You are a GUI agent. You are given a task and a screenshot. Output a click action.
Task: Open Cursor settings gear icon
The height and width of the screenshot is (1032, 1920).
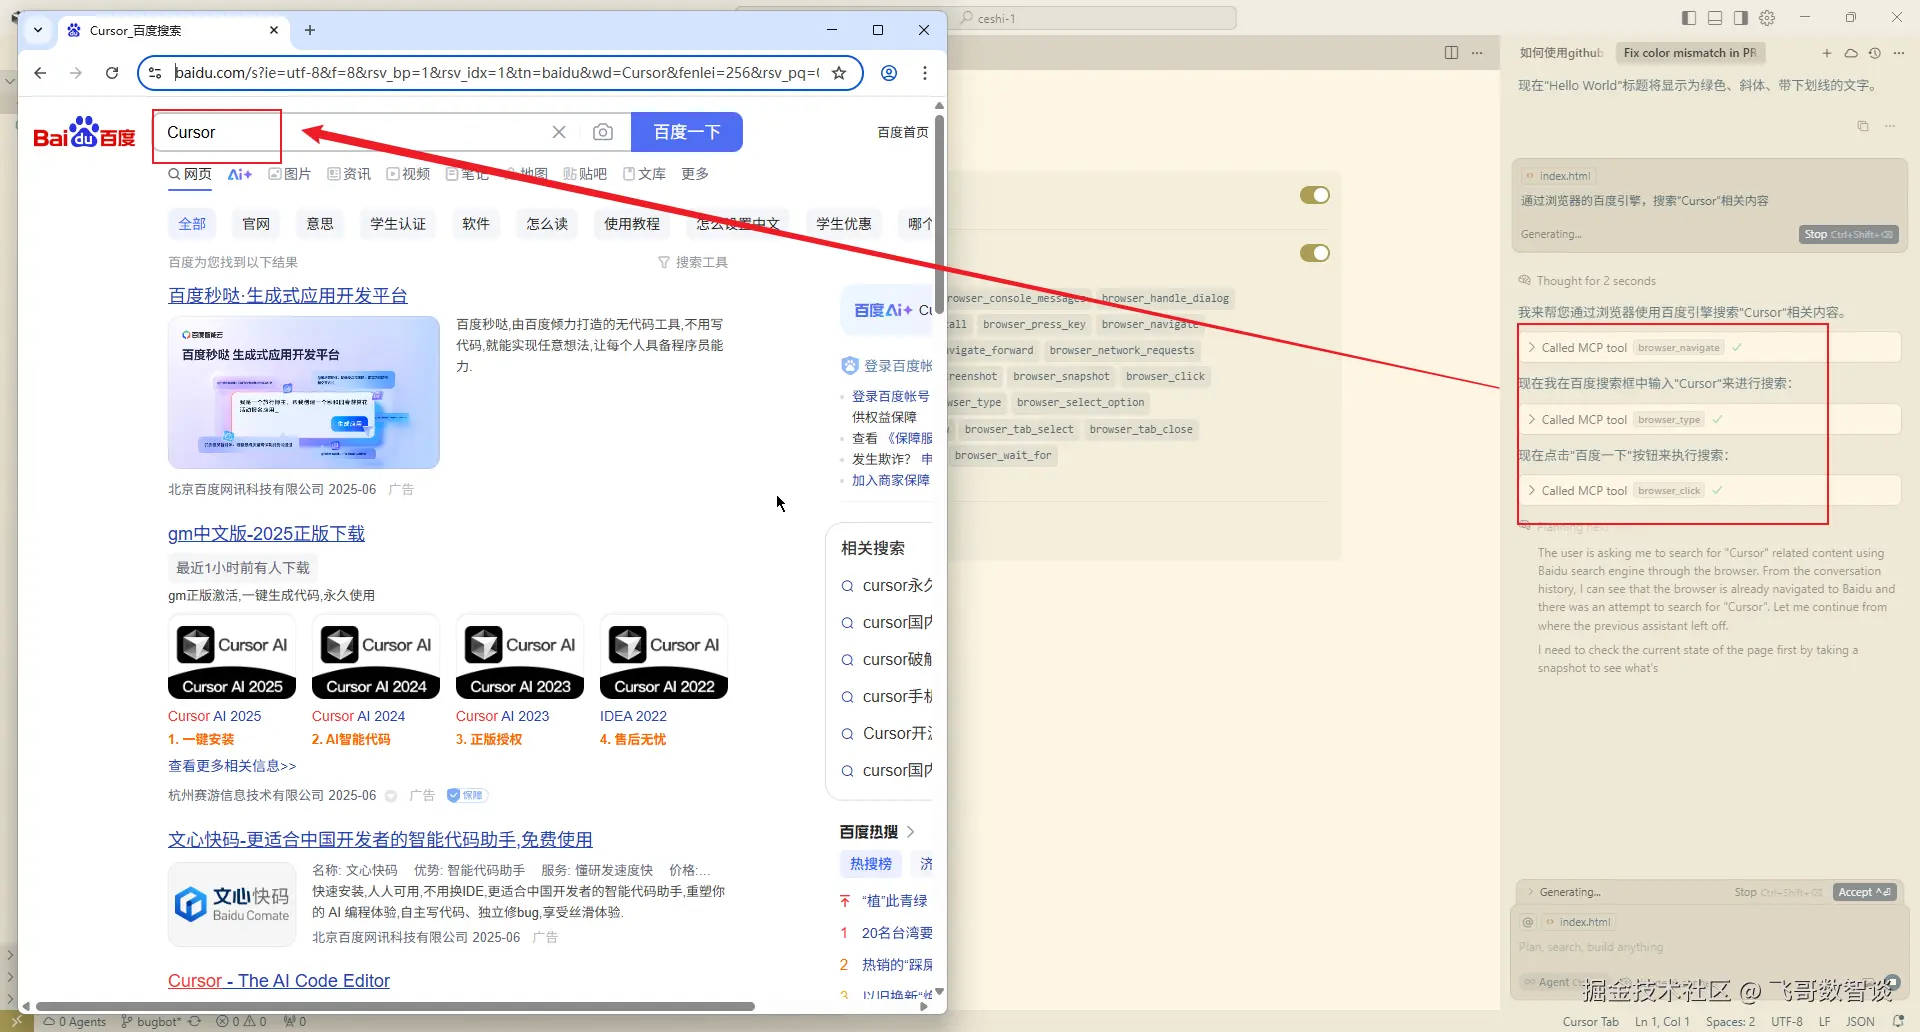1767,18
